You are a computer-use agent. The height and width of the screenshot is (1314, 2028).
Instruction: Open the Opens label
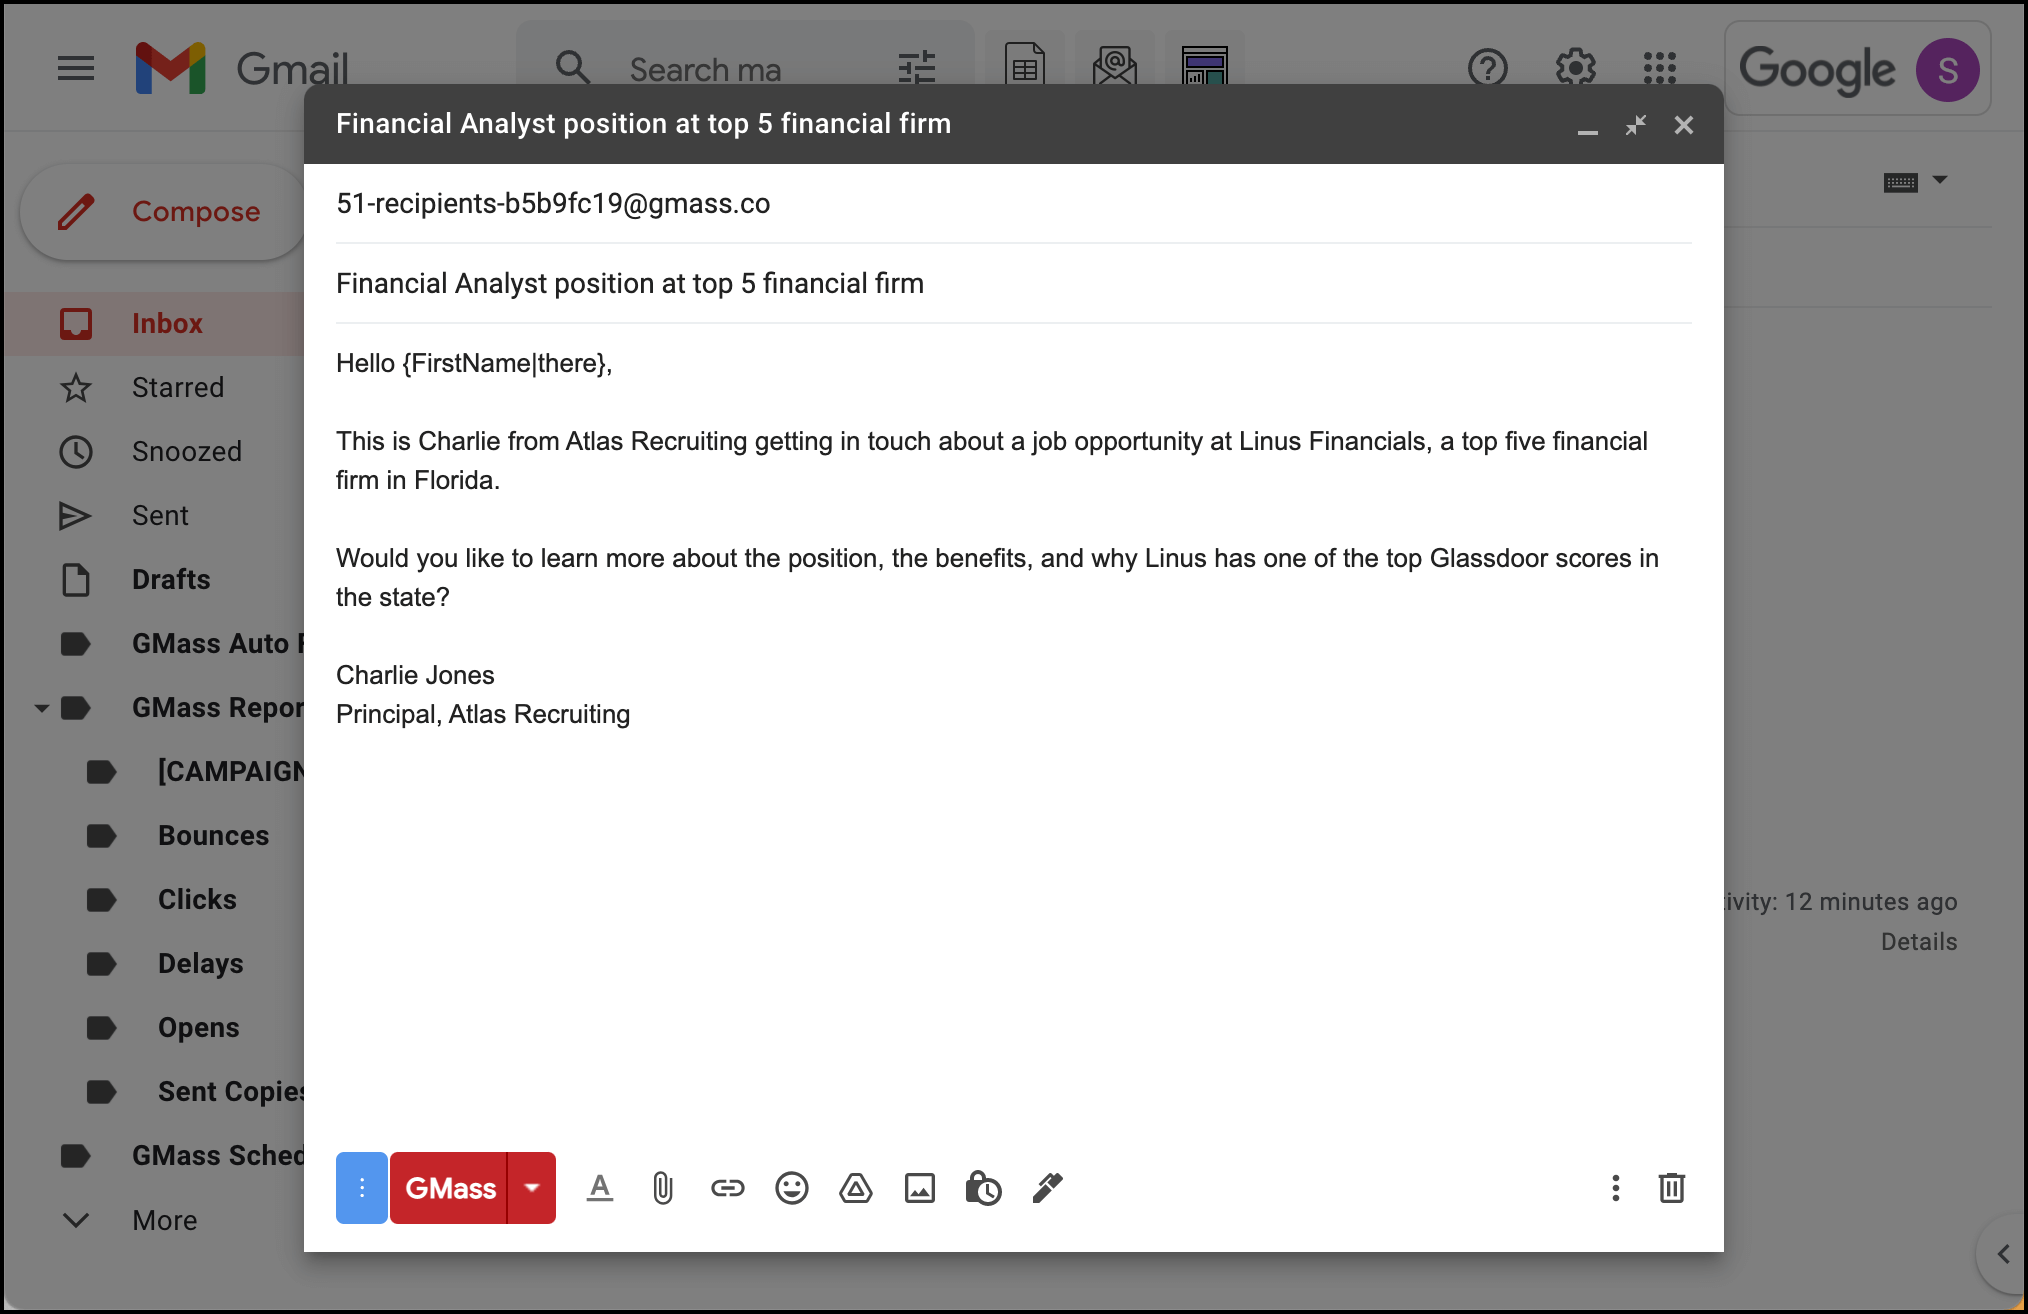(154, 1028)
